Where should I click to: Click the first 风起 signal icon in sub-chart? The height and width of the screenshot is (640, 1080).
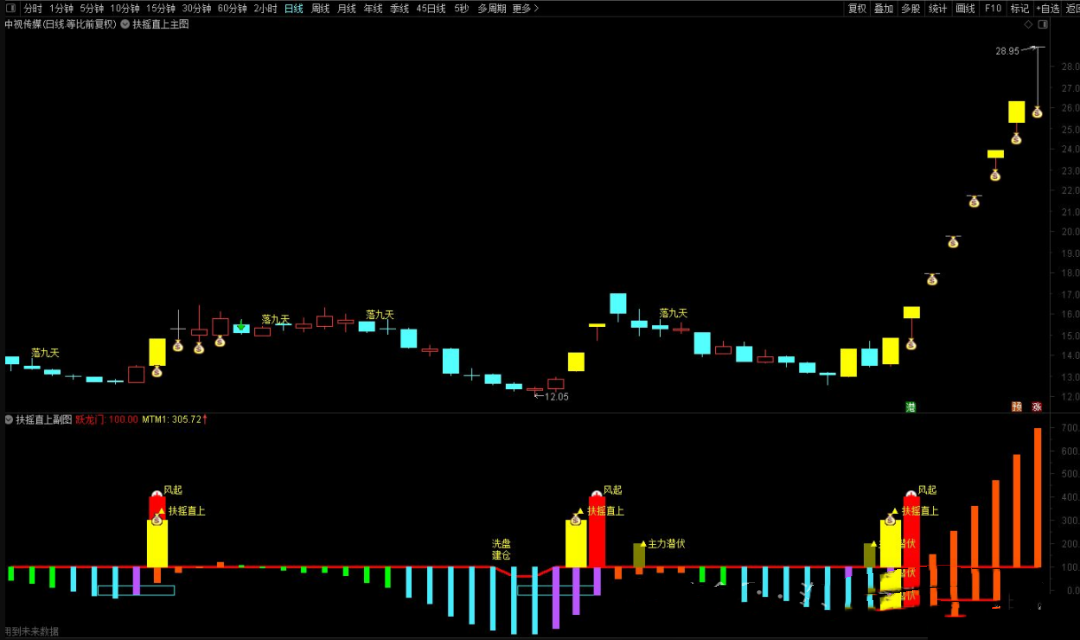click(x=157, y=495)
